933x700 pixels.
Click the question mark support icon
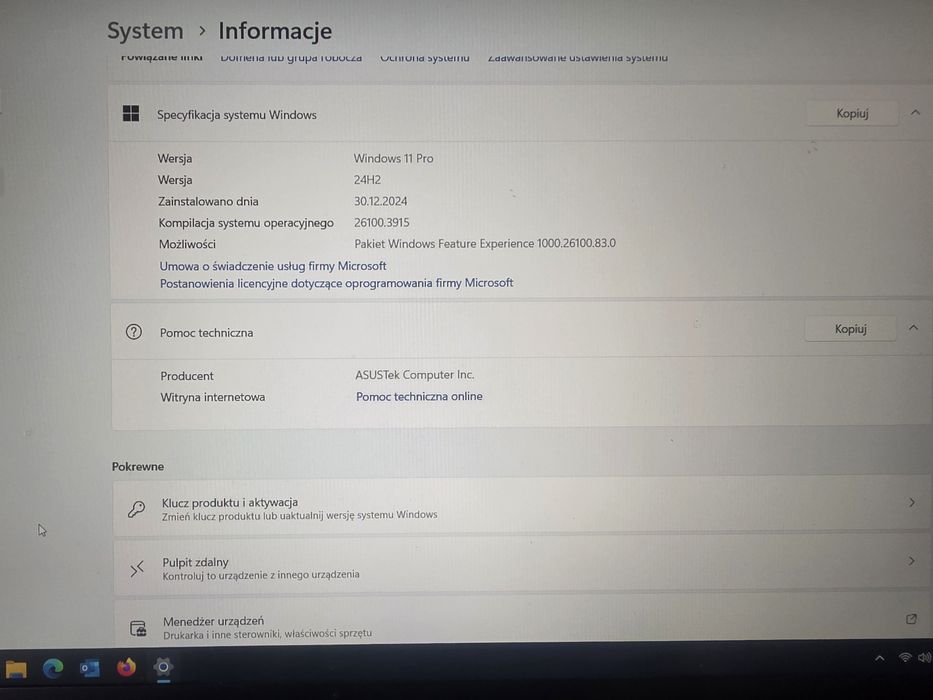(x=134, y=332)
